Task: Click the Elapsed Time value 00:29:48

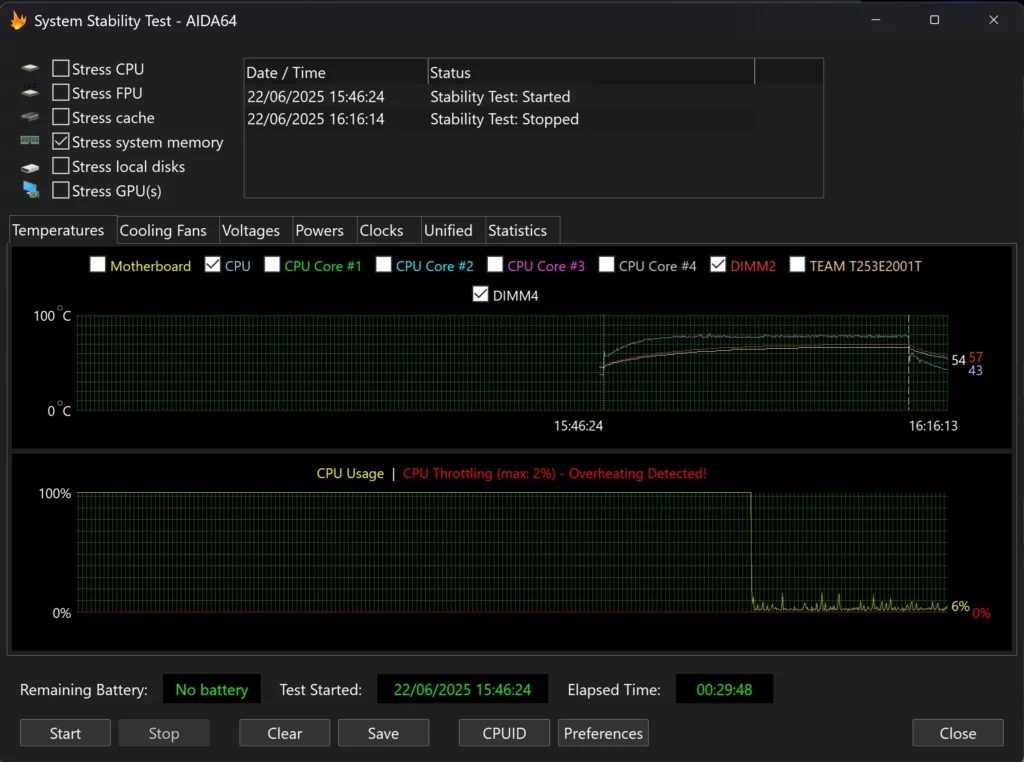Action: pyautogui.click(x=724, y=690)
